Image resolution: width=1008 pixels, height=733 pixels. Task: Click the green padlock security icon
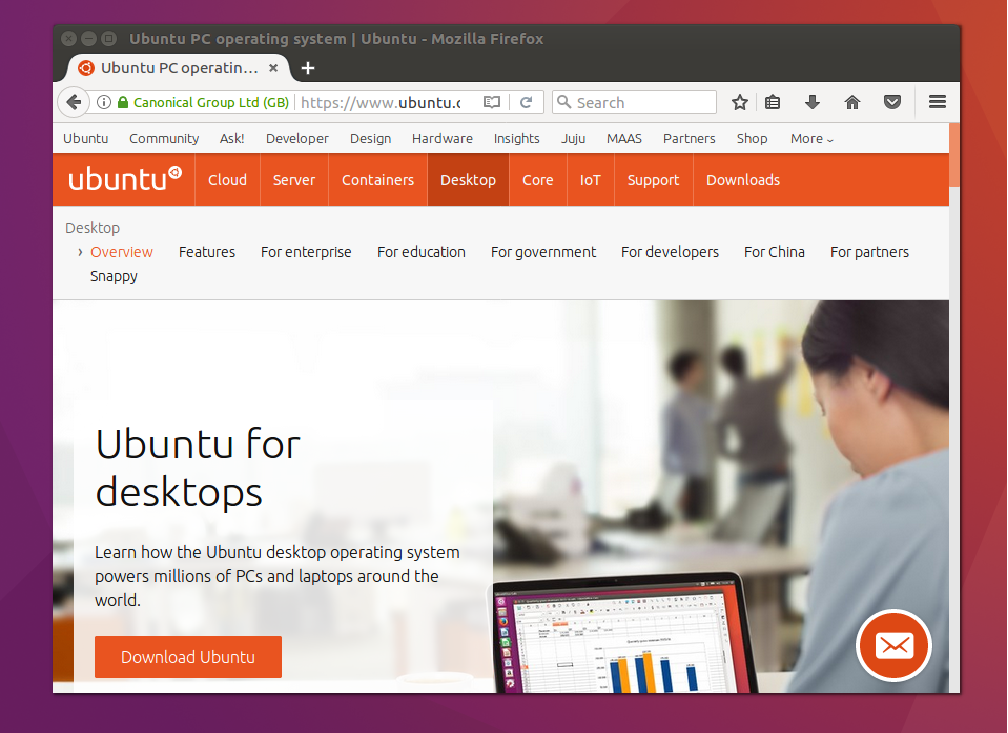click(x=123, y=102)
